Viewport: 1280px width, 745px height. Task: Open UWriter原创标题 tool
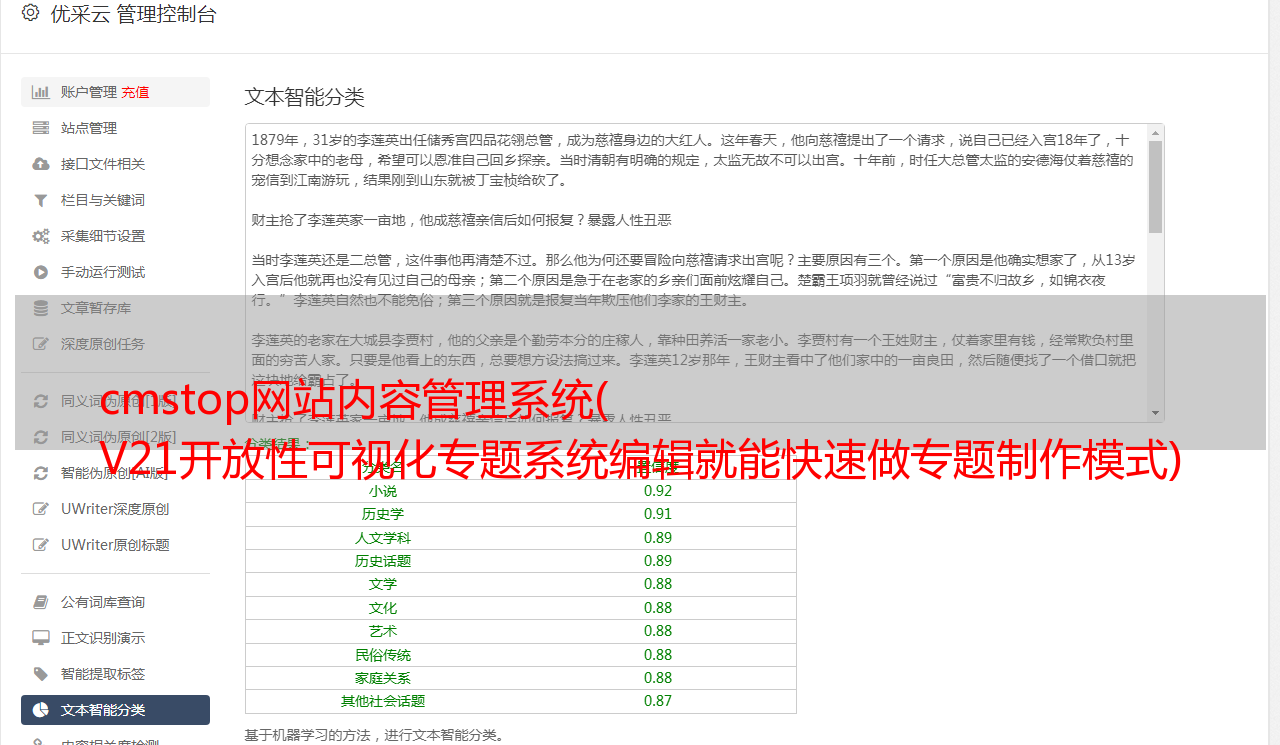[115, 545]
